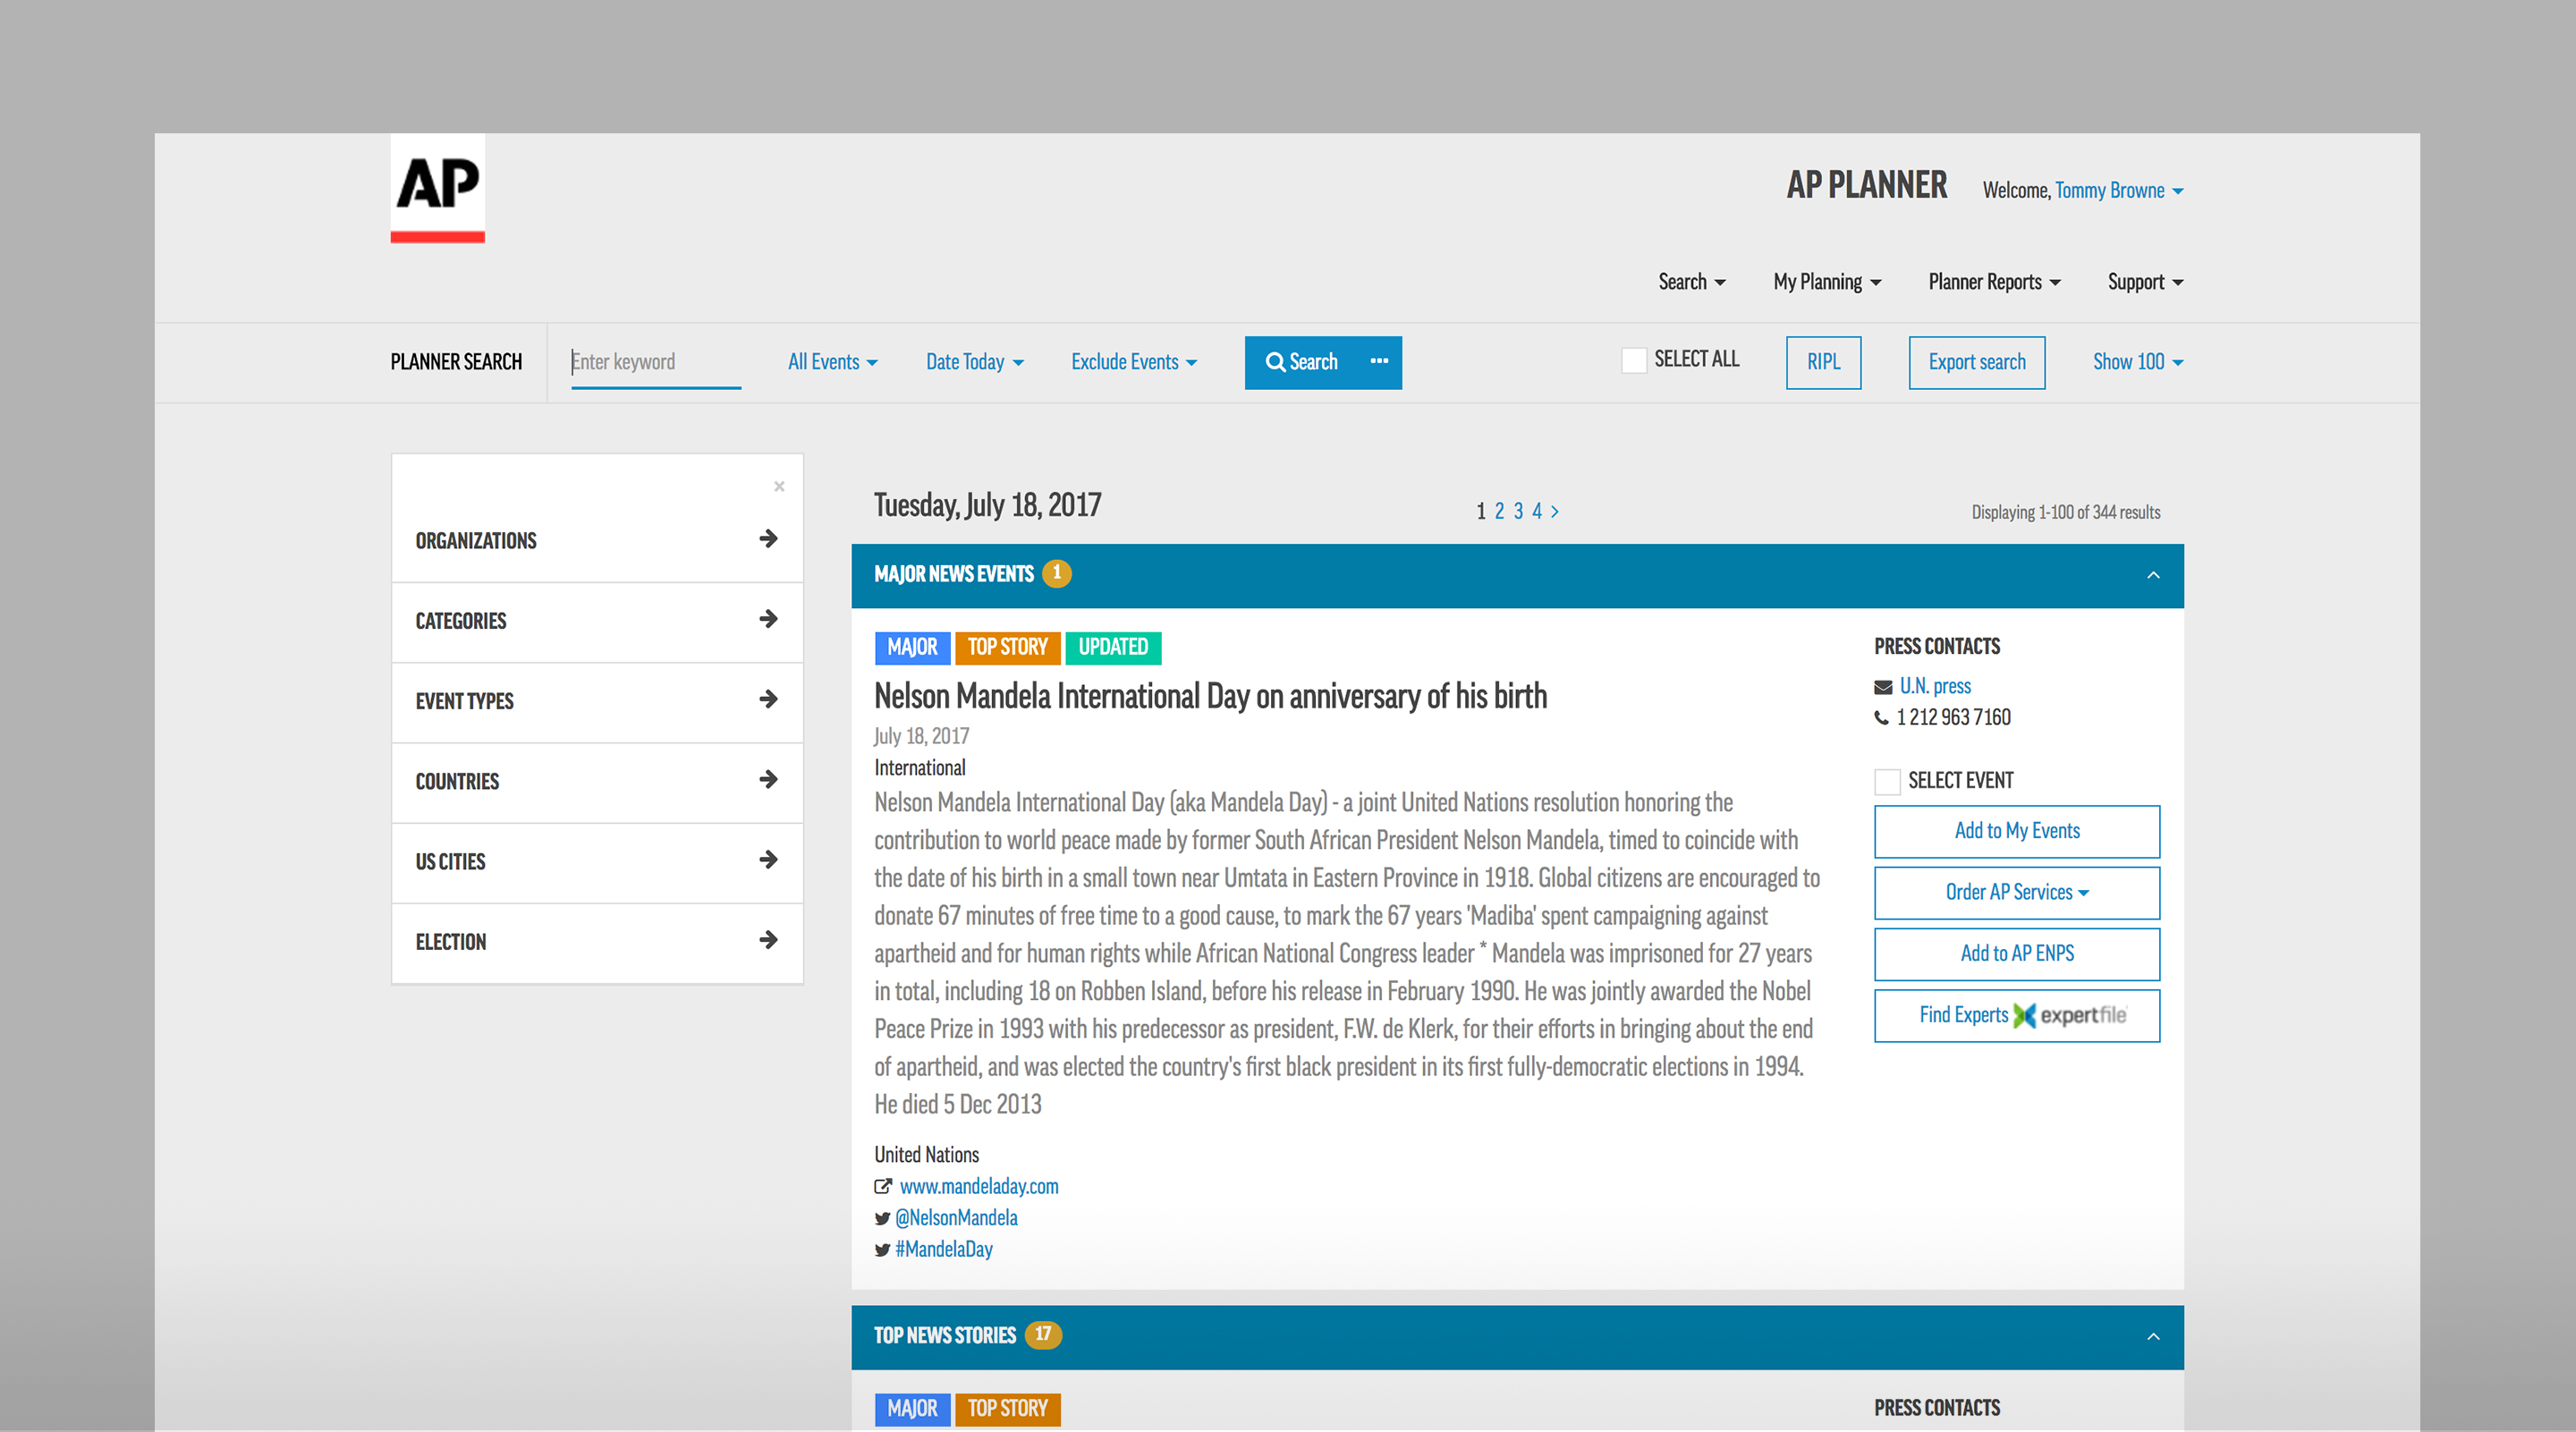
Task: Click the Enter keyword search field
Action: click(x=655, y=362)
